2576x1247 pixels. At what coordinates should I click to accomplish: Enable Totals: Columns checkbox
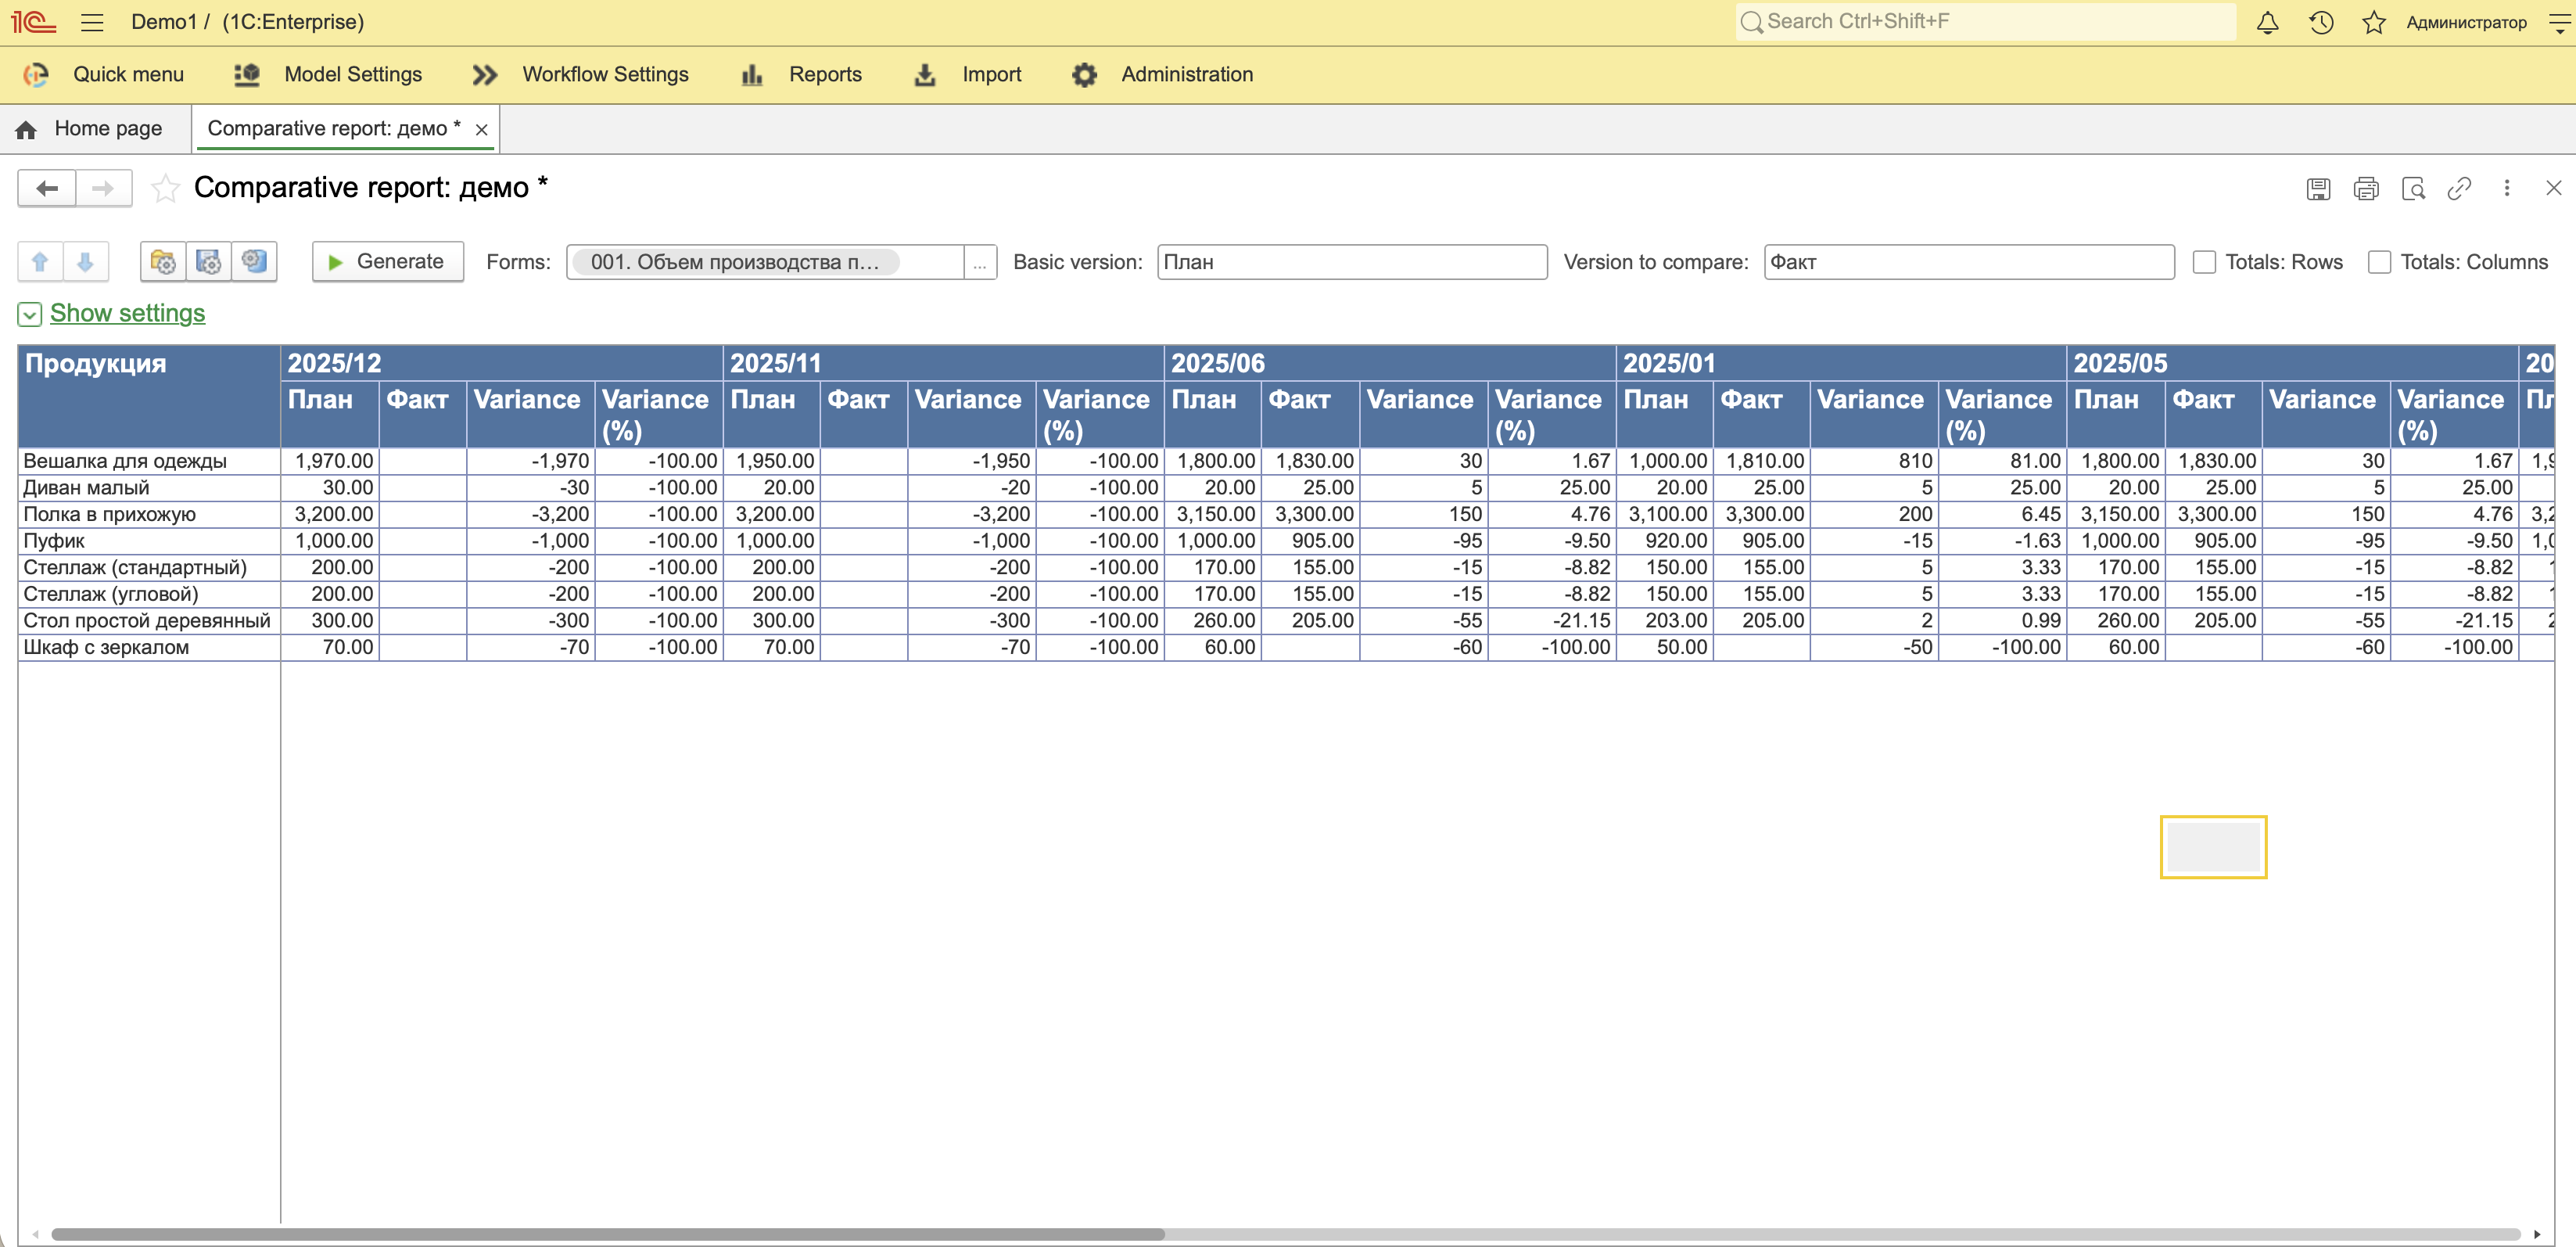tap(2379, 263)
